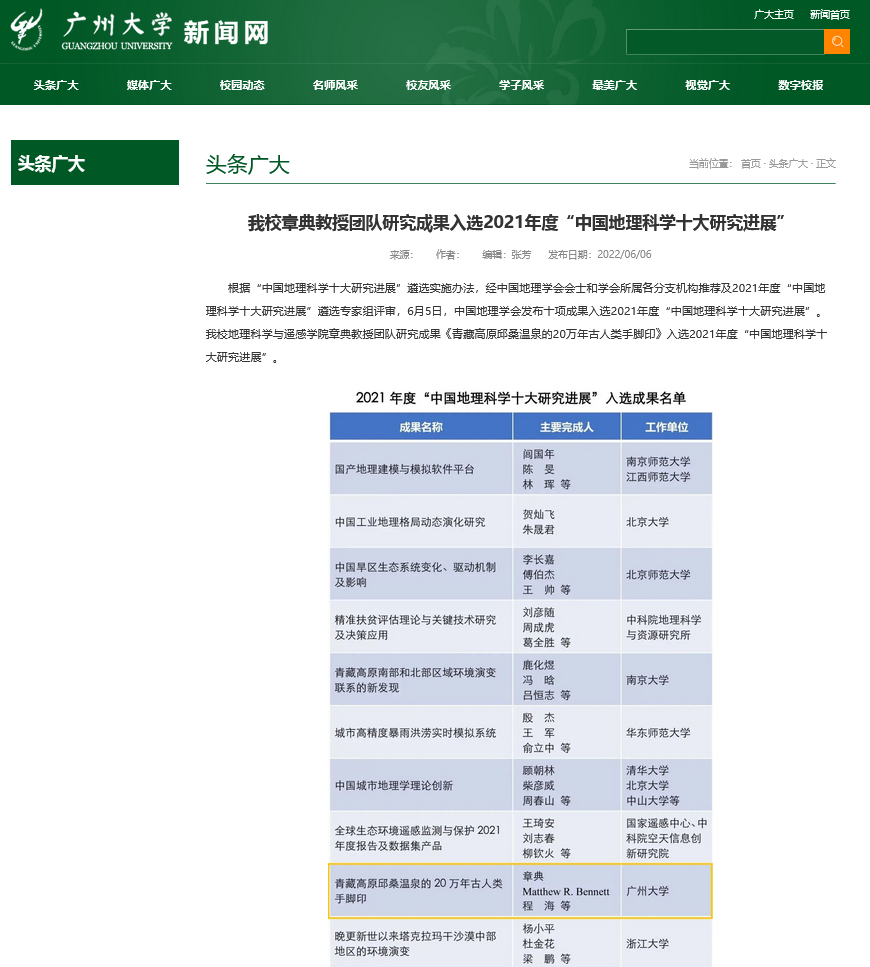The height and width of the screenshot is (967, 870).
Task: Open the 最美广大 navigation menu
Action: [x=614, y=85]
